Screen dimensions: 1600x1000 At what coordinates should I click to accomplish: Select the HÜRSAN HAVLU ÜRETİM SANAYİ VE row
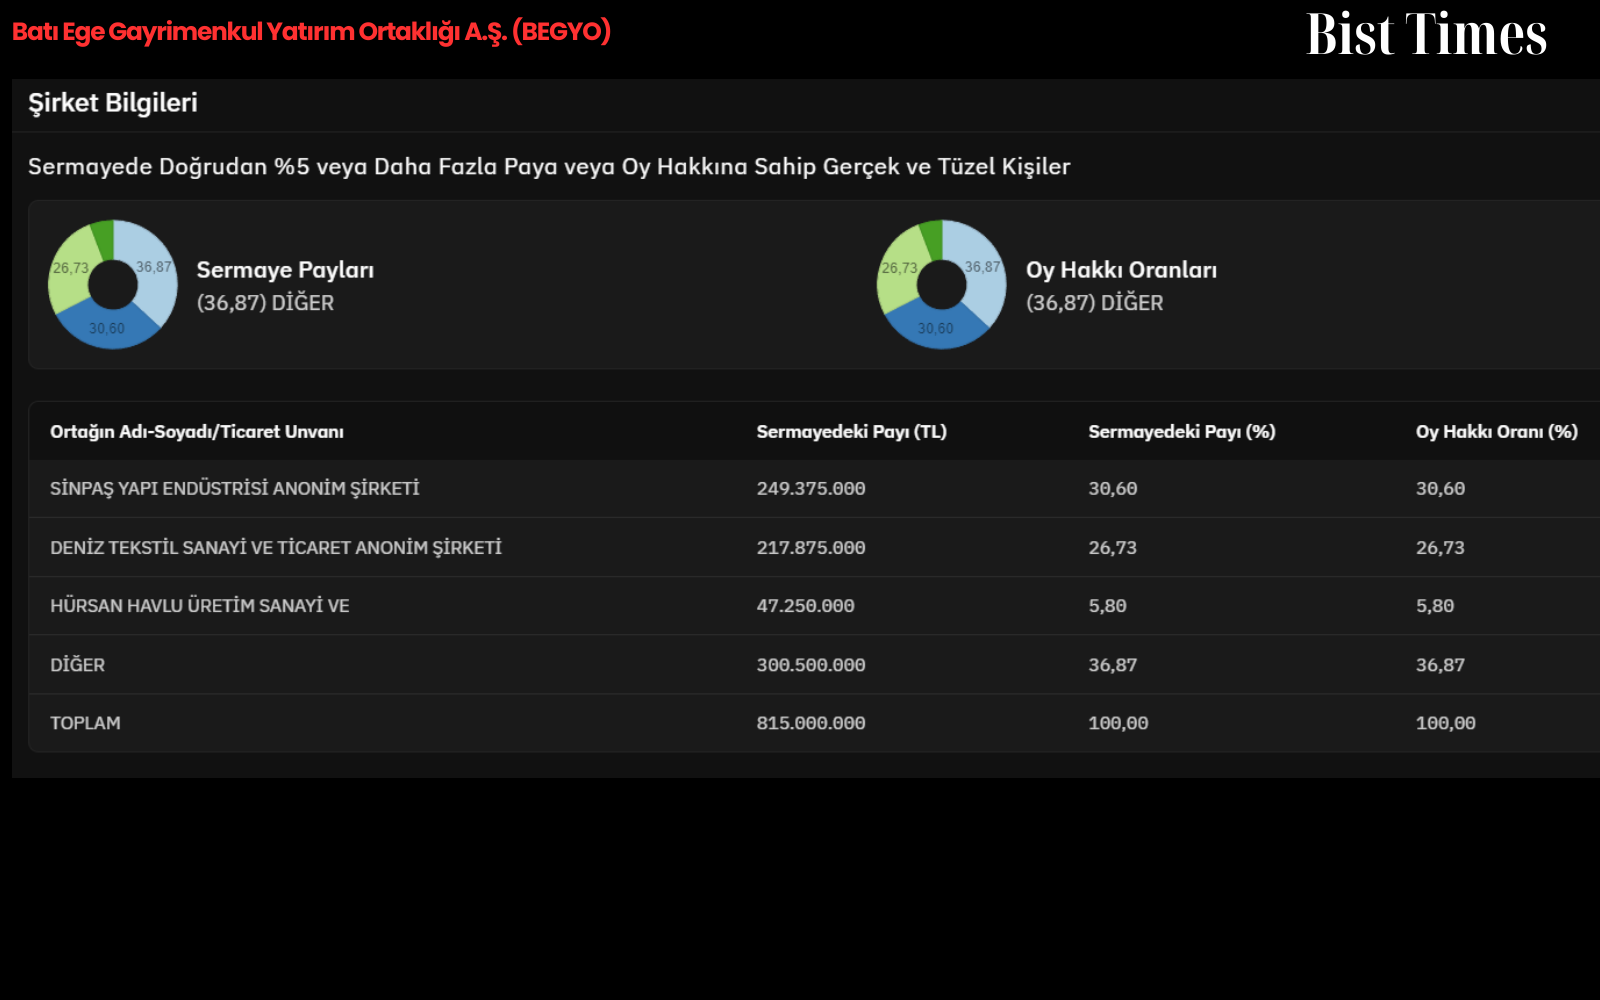point(814,606)
